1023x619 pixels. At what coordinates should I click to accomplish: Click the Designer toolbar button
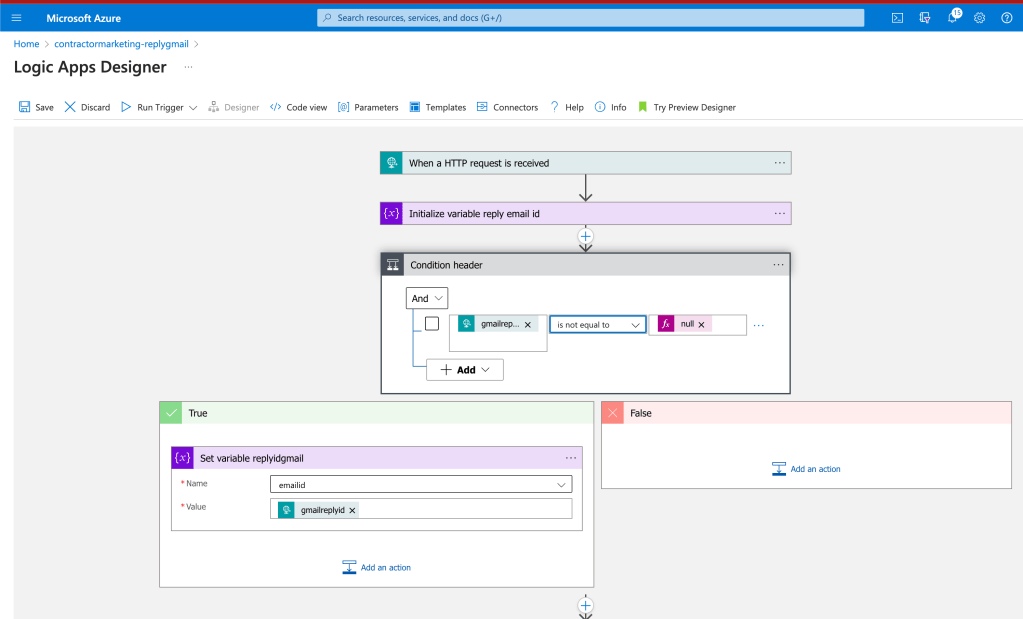tap(234, 107)
